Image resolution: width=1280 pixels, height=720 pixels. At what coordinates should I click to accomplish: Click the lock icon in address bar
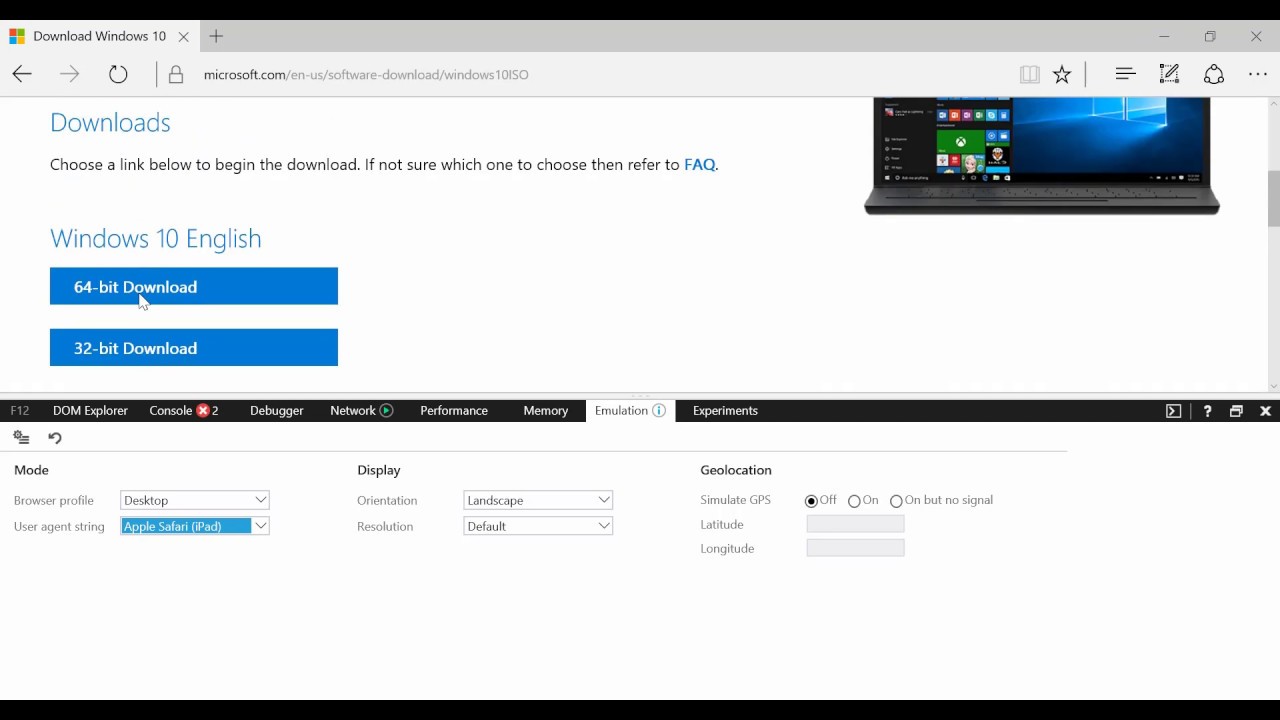[176, 75]
